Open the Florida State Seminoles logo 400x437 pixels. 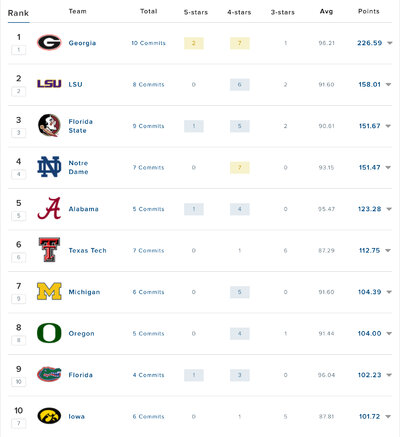pyautogui.click(x=49, y=126)
